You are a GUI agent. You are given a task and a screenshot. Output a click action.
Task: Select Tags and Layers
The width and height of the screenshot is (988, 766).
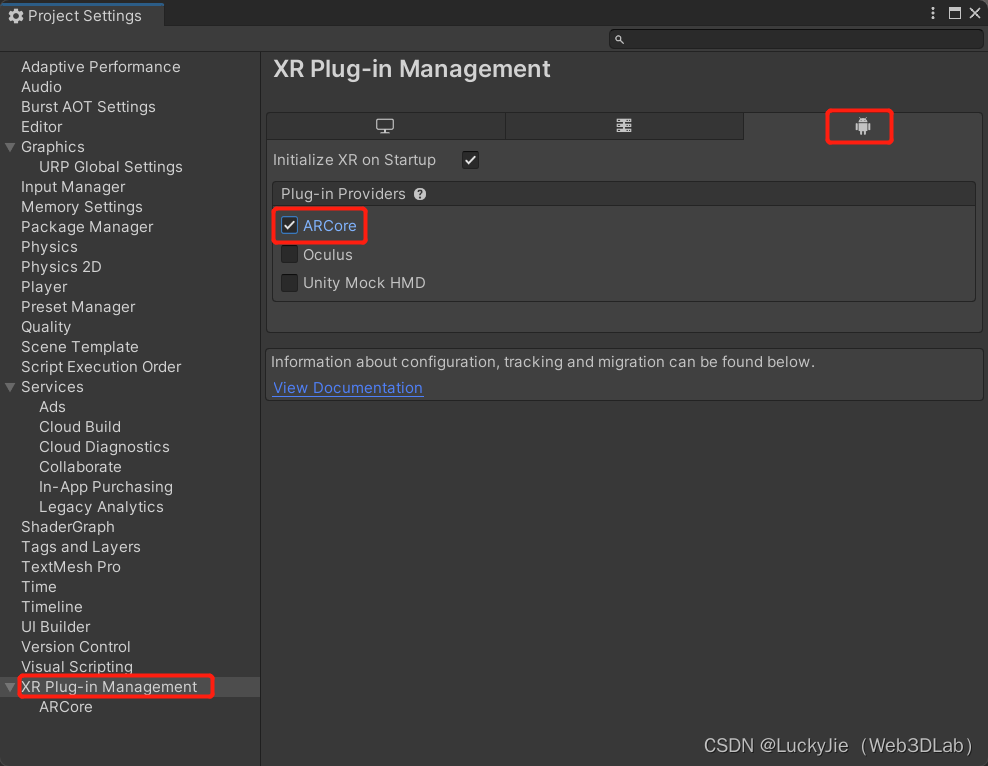[x=81, y=547]
